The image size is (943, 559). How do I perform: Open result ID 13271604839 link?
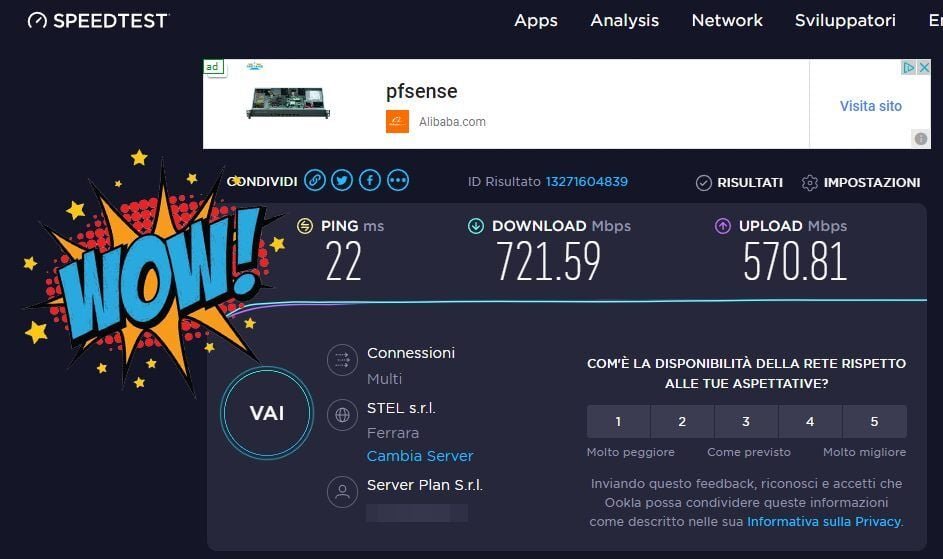[x=586, y=182]
